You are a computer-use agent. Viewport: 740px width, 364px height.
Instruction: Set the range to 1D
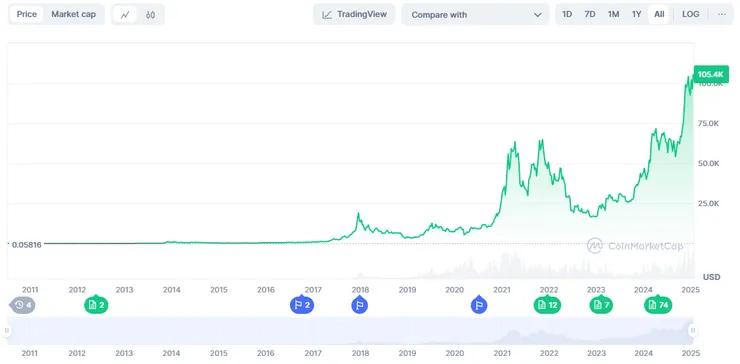(x=567, y=14)
